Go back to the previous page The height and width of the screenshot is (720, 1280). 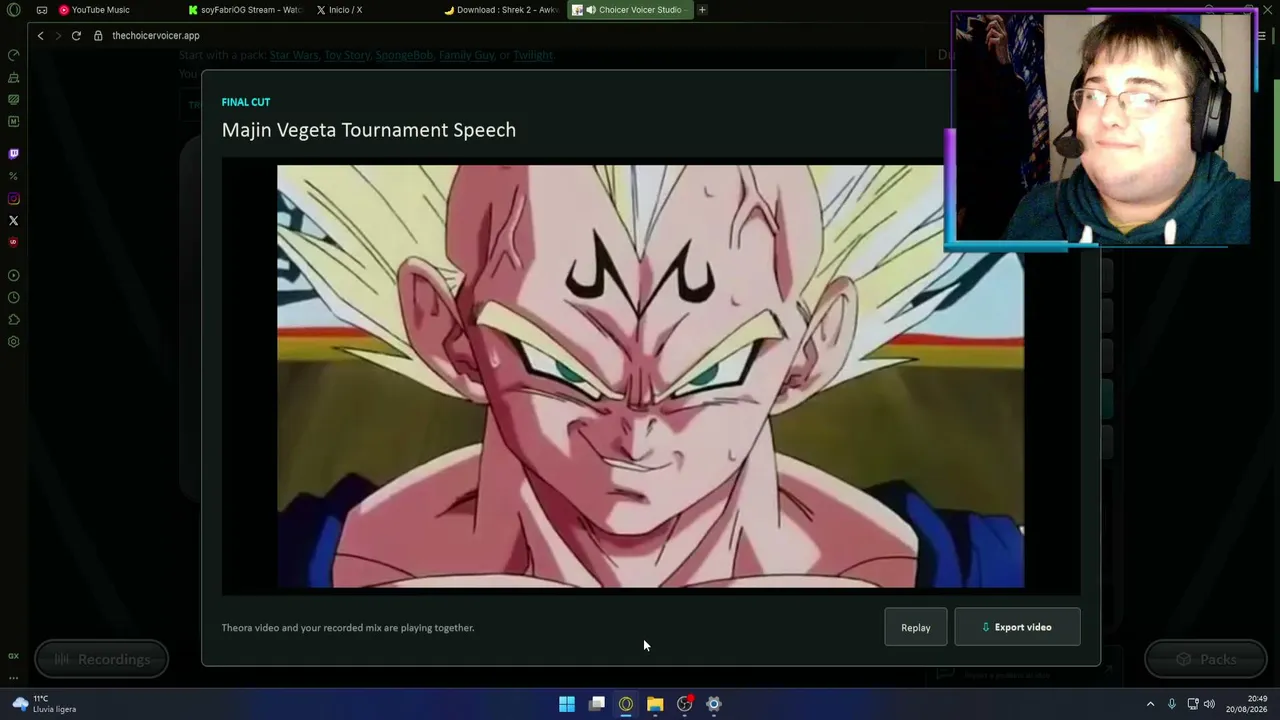40,36
